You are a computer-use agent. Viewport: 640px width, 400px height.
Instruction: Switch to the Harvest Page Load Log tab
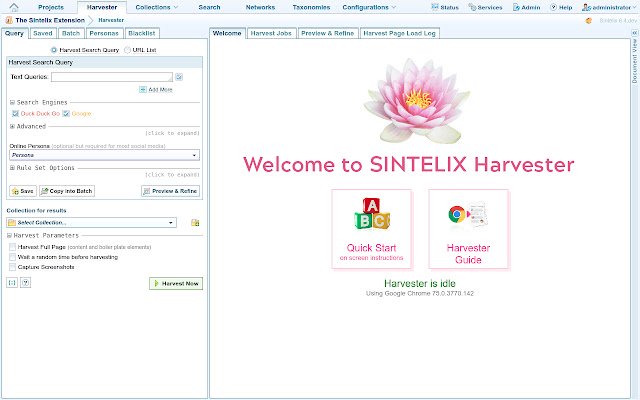tap(400, 33)
